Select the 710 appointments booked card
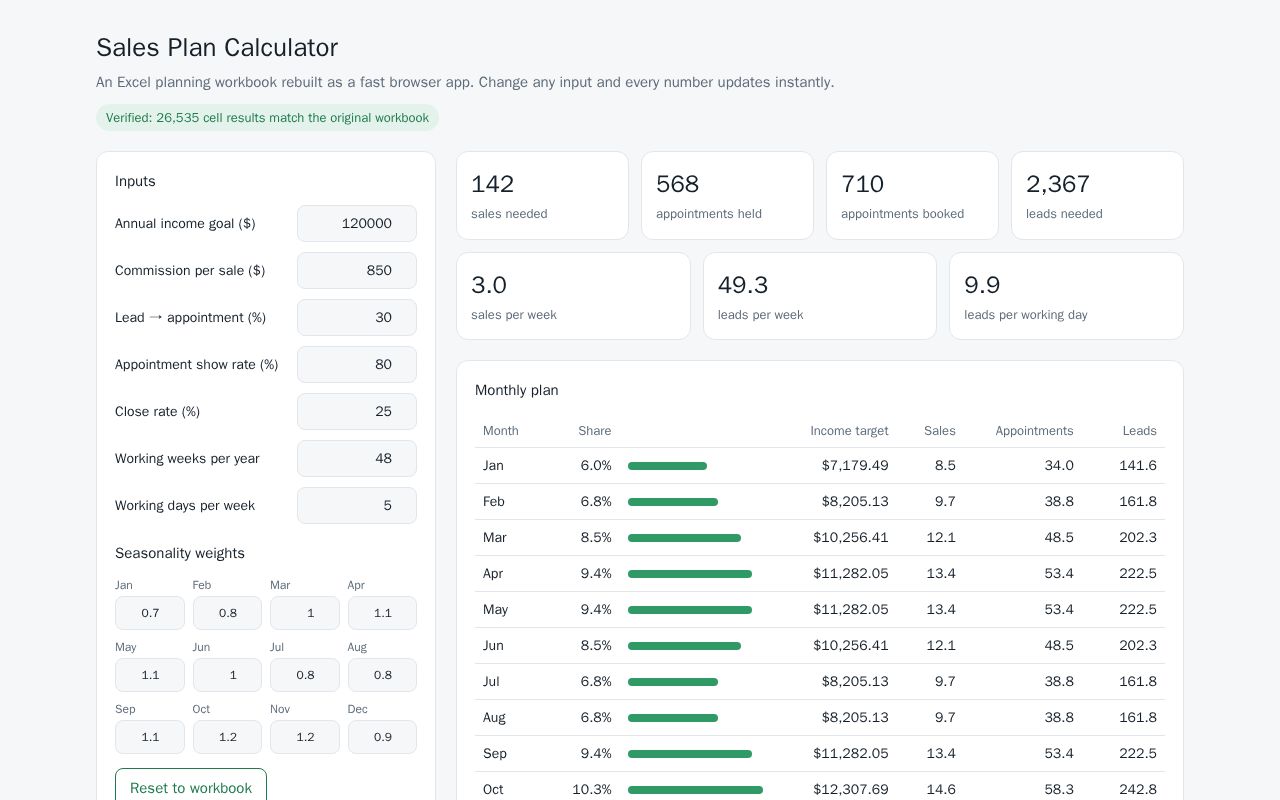 click(x=912, y=196)
